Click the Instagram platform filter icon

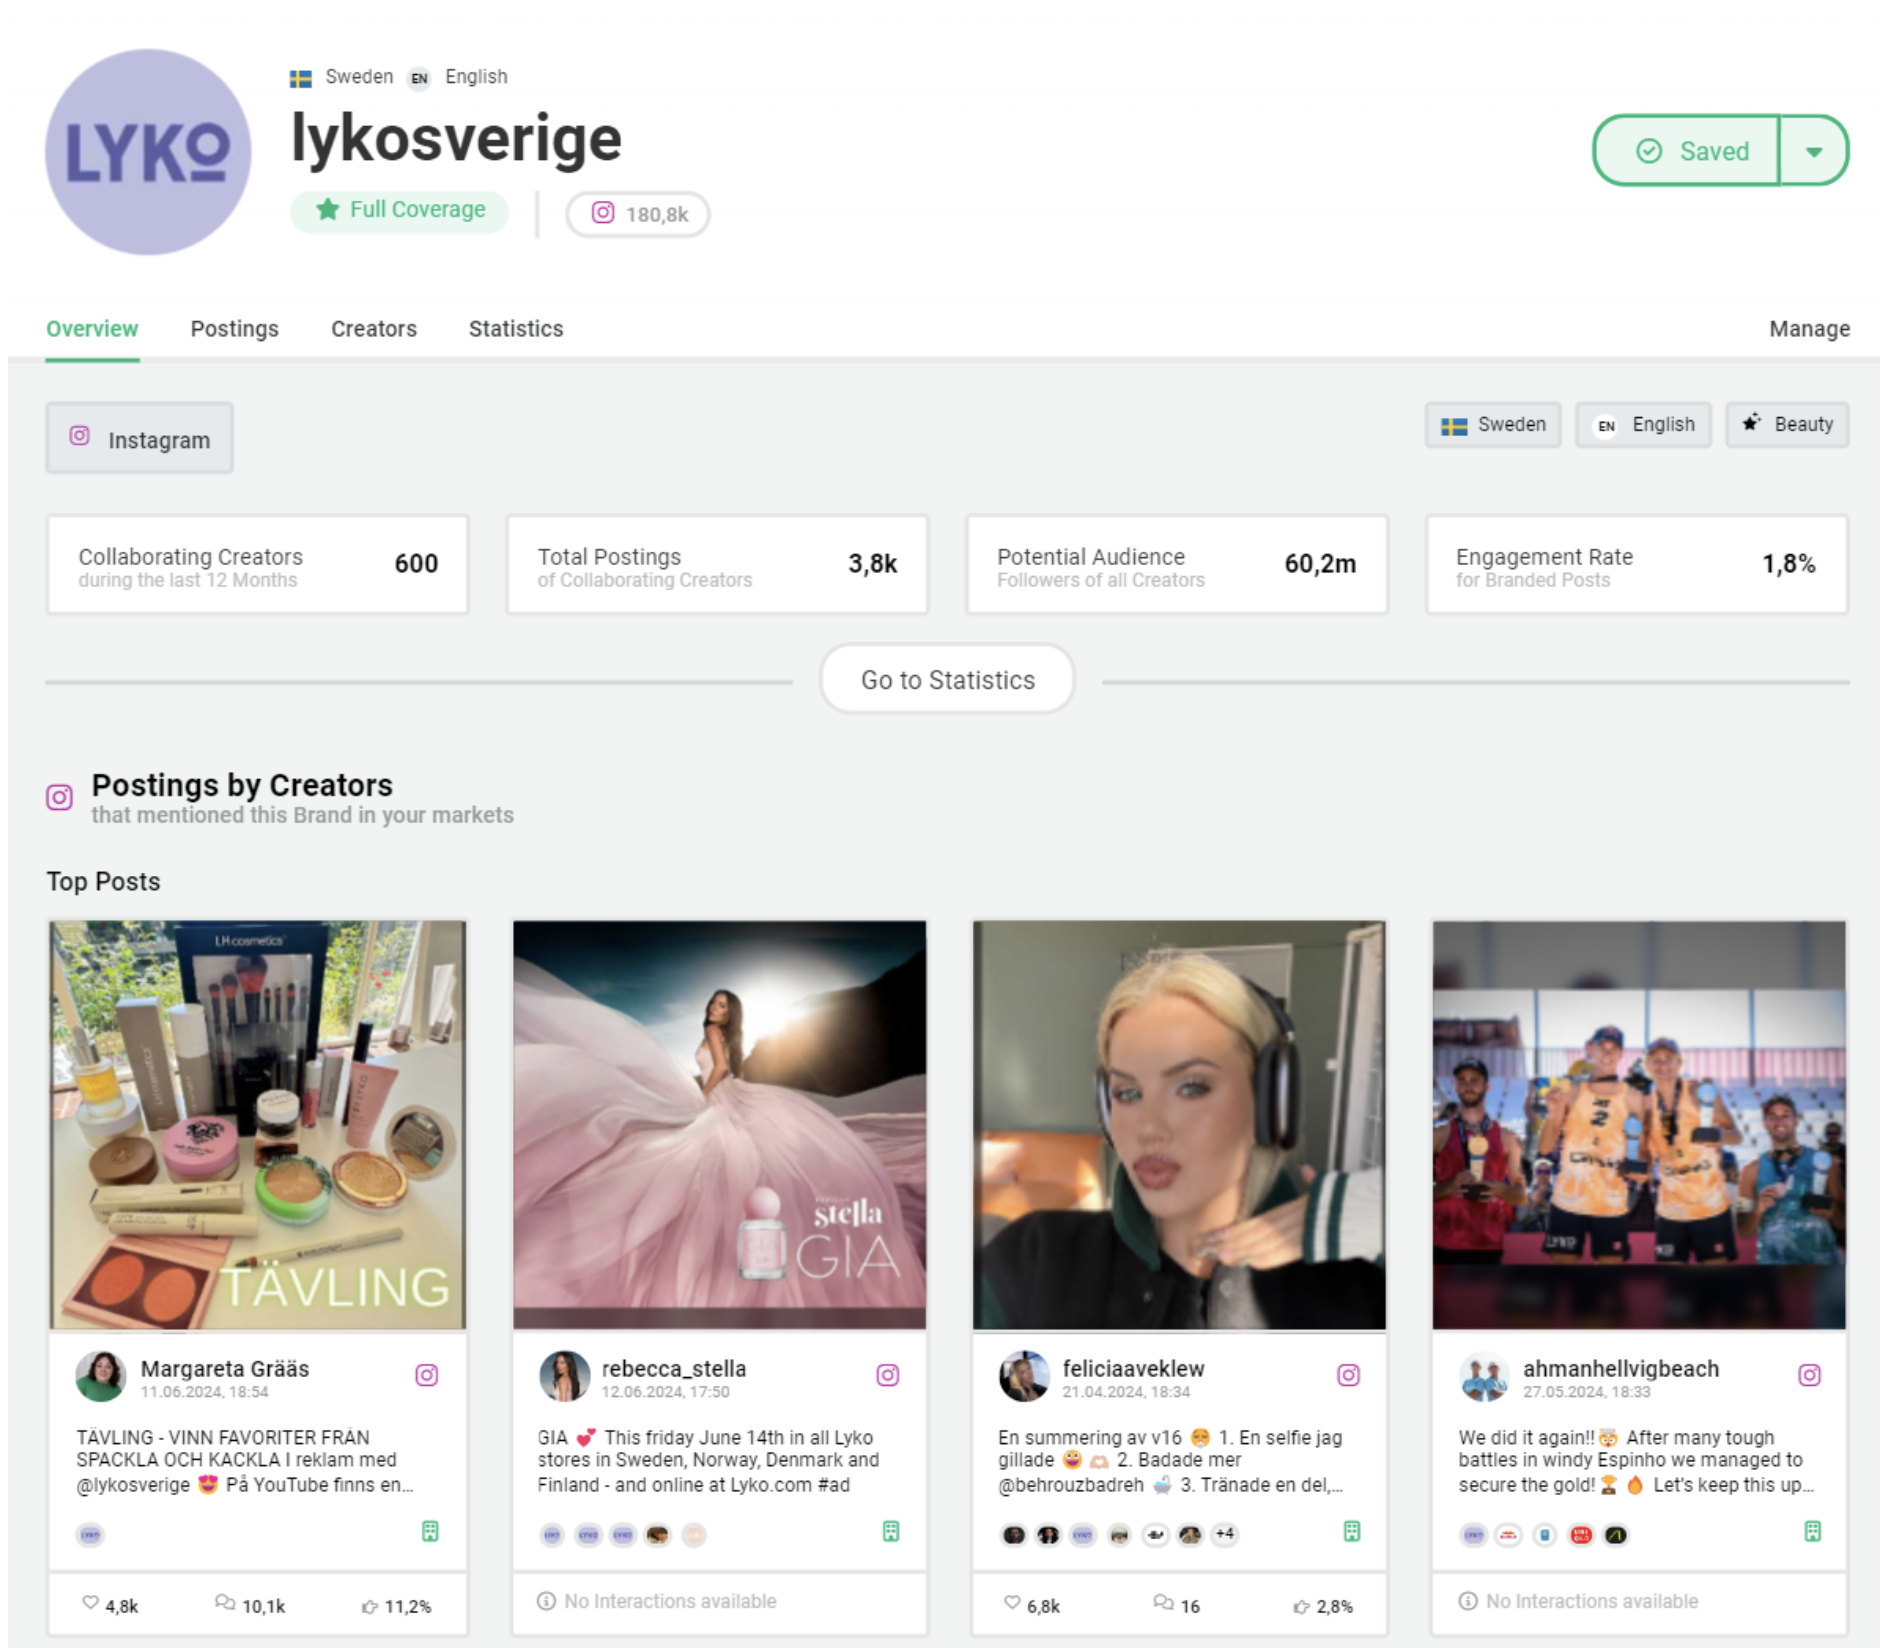[81, 437]
